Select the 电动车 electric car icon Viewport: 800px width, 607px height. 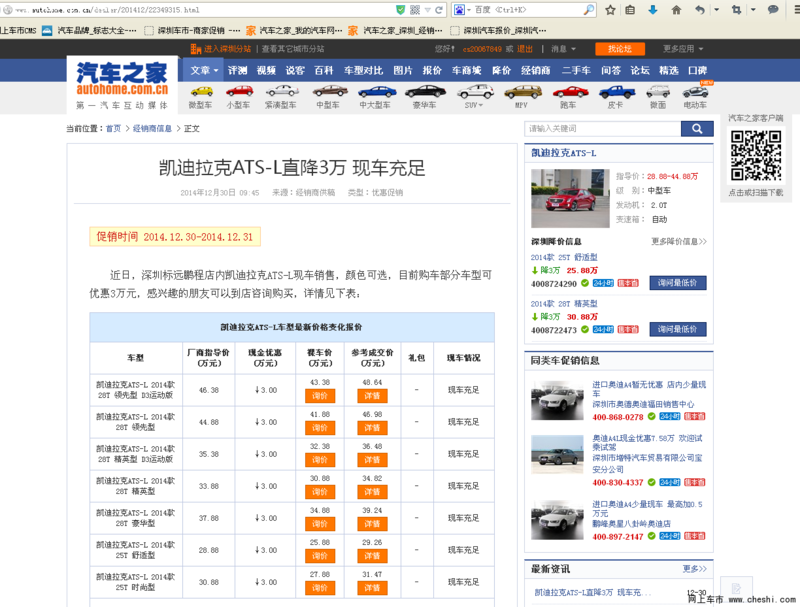click(695, 92)
